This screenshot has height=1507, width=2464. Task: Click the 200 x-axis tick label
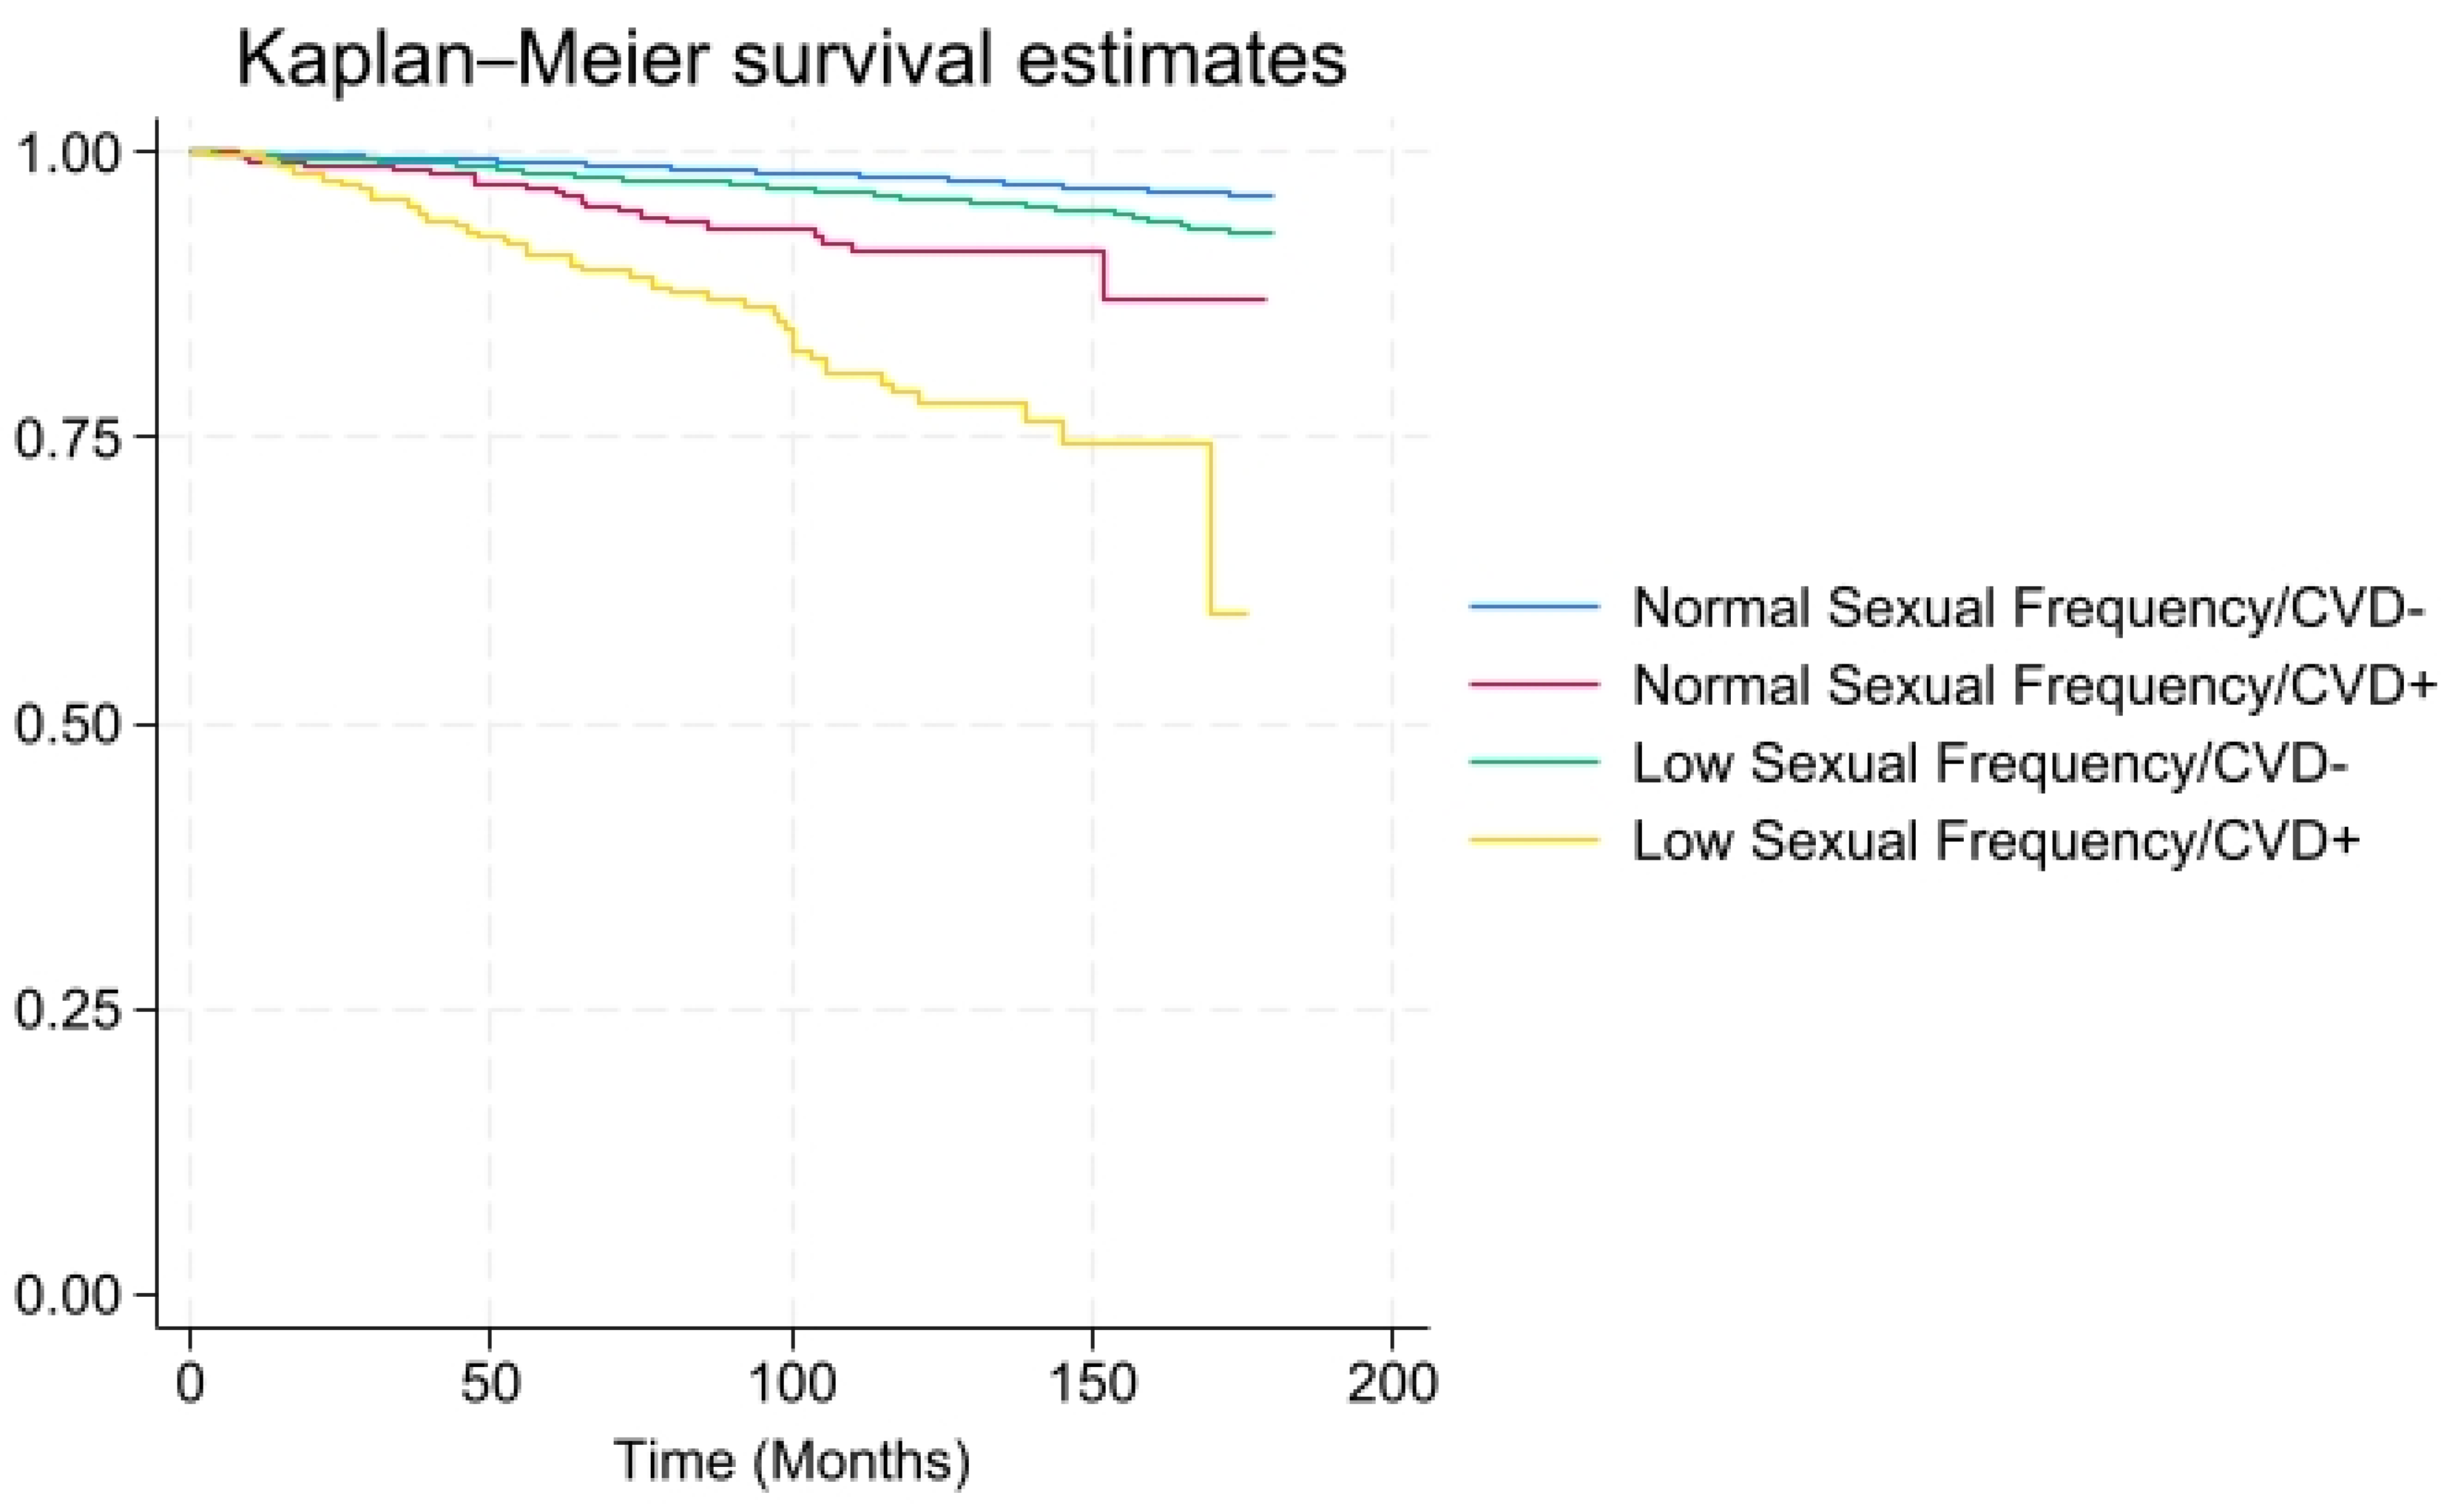(1393, 1384)
